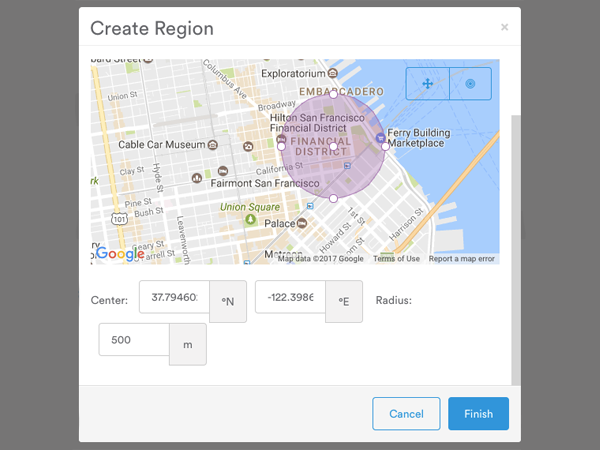Click the transit station icon below the circle

click(310, 206)
